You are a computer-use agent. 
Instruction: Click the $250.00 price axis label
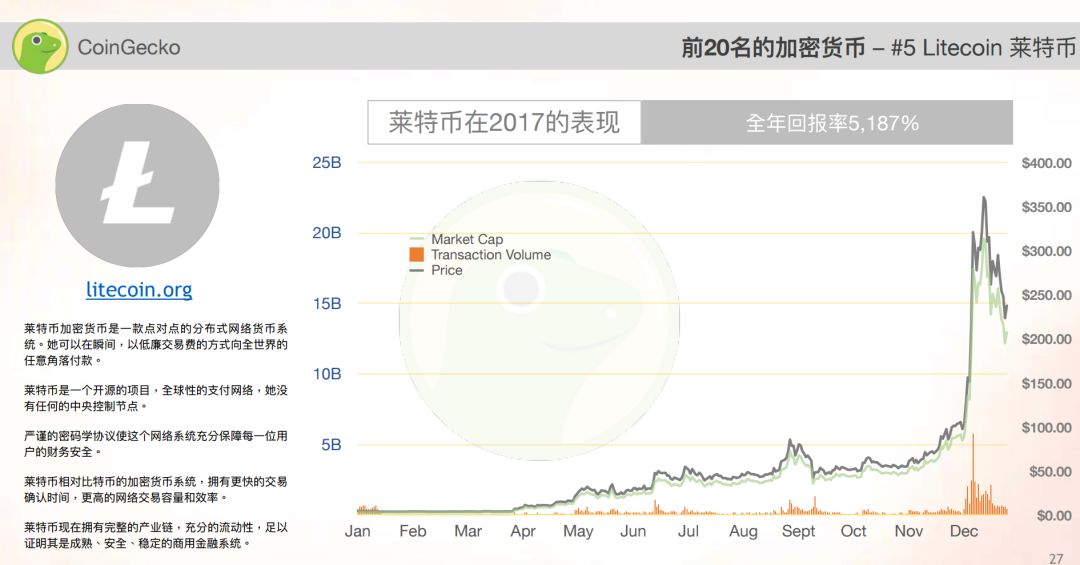point(1046,296)
